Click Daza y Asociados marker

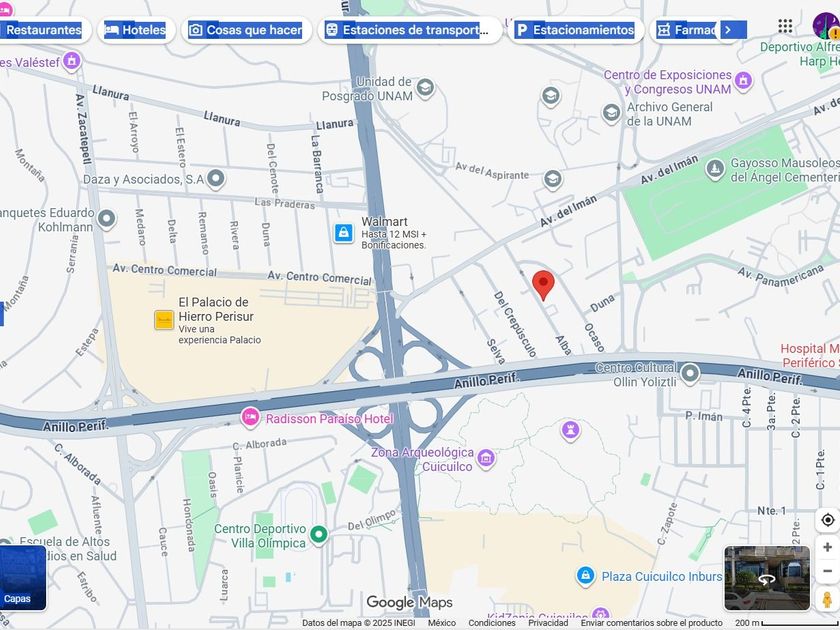(x=215, y=179)
